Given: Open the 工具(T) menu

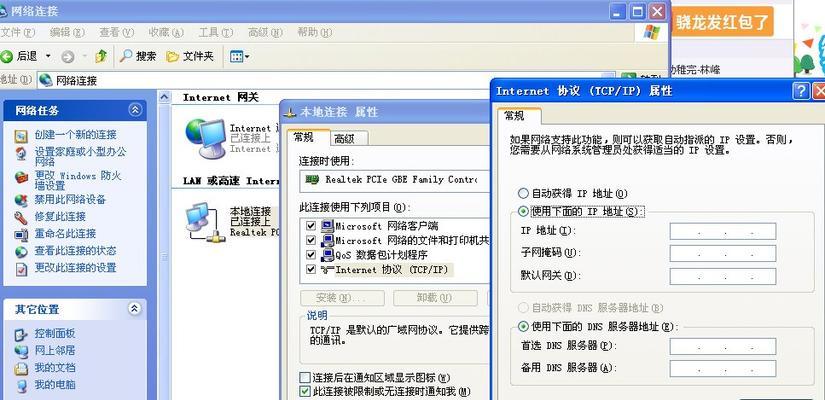Looking at the screenshot, I should point(216,32).
